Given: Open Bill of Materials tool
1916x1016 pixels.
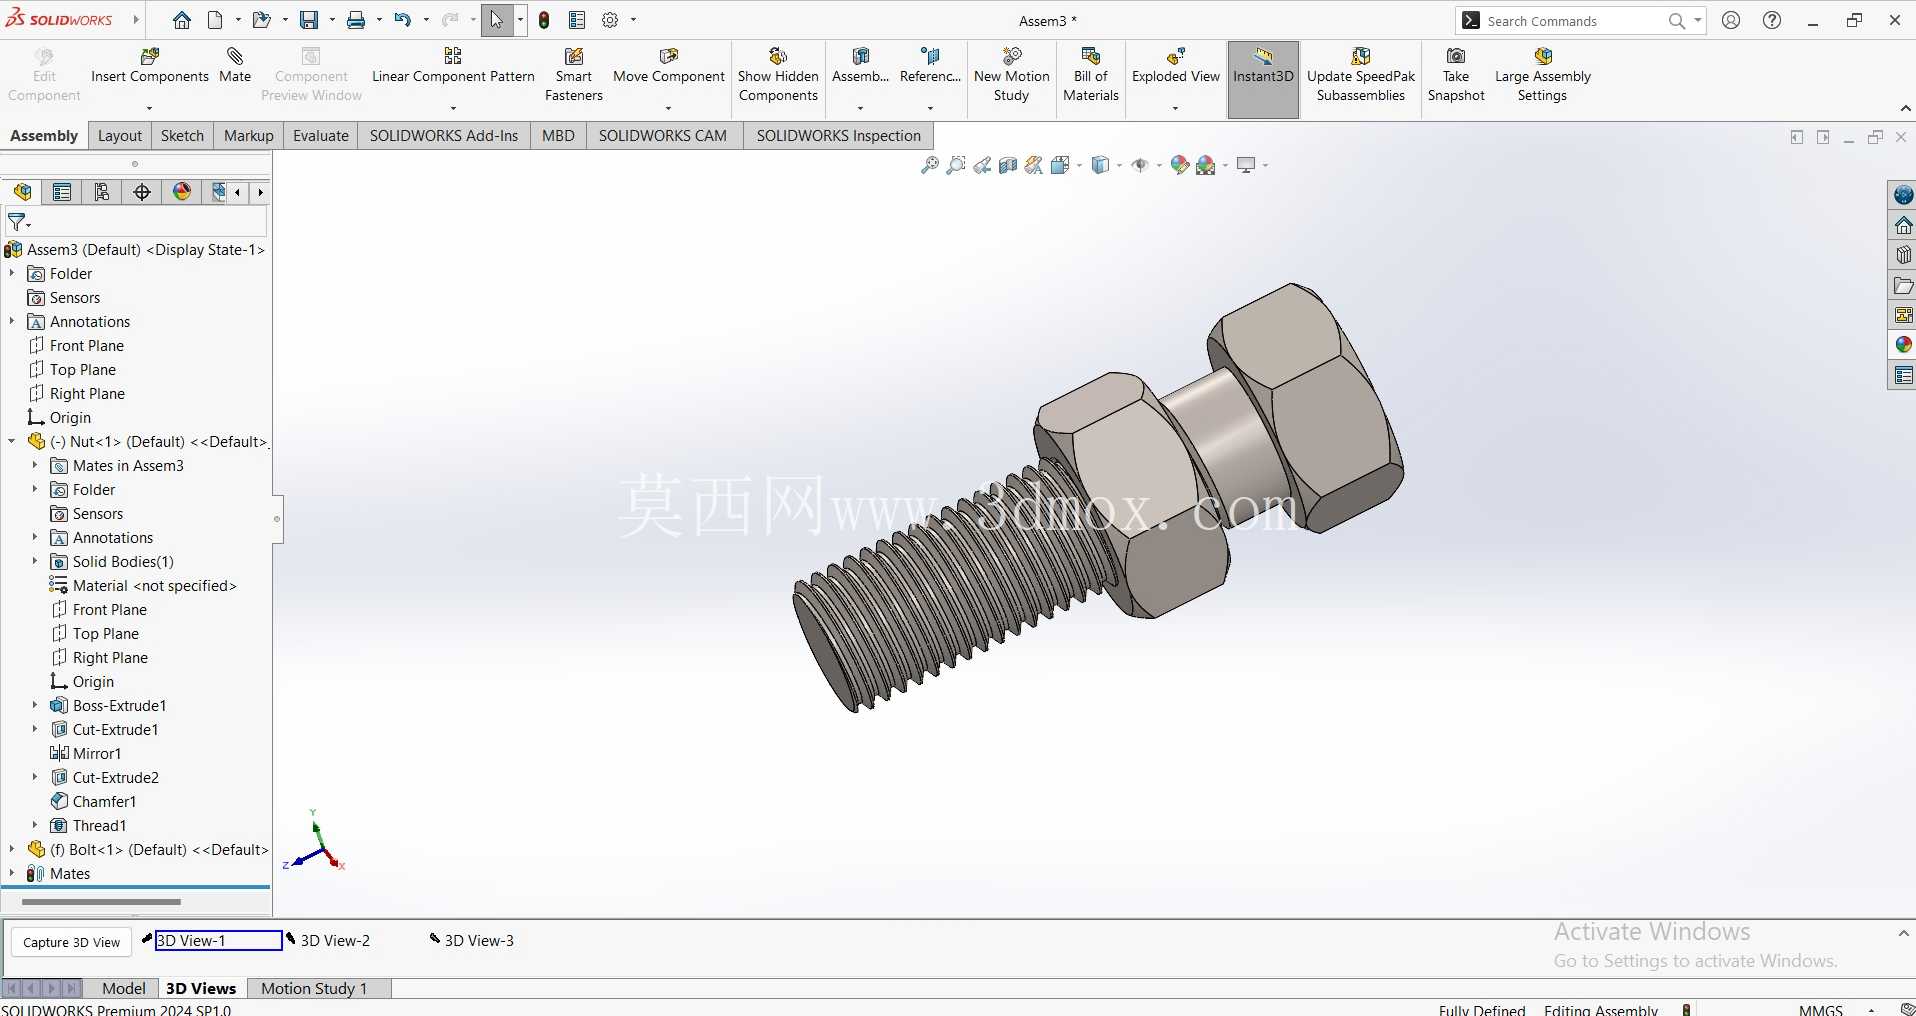Looking at the screenshot, I should 1090,75.
